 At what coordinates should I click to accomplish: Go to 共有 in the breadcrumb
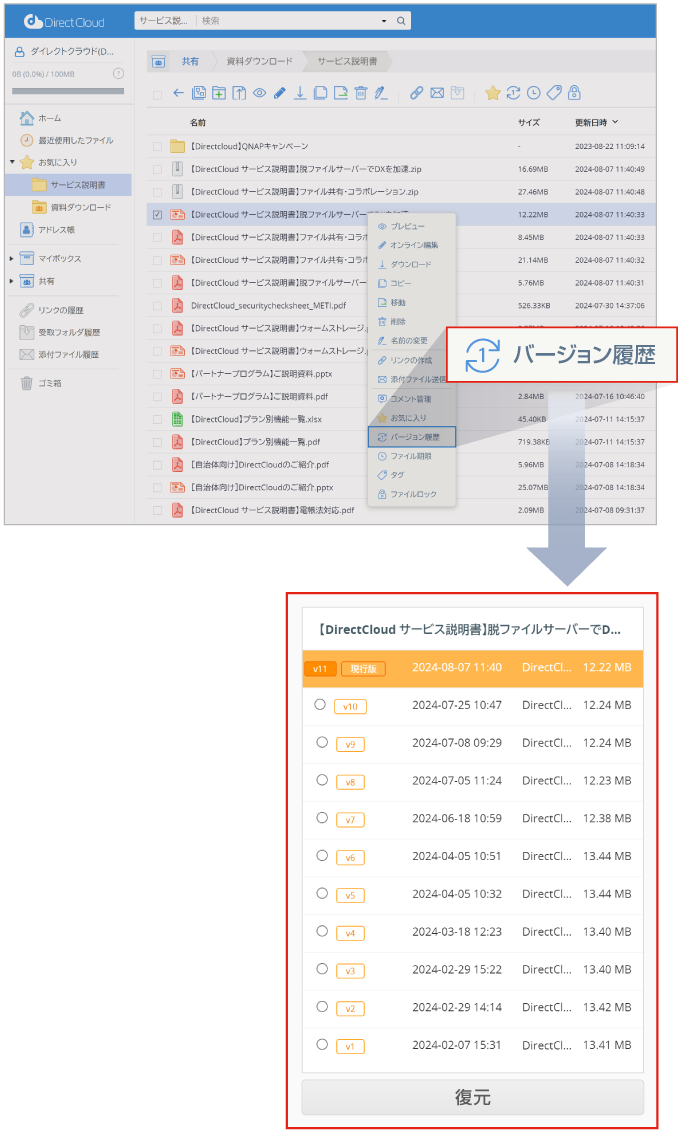[190, 62]
